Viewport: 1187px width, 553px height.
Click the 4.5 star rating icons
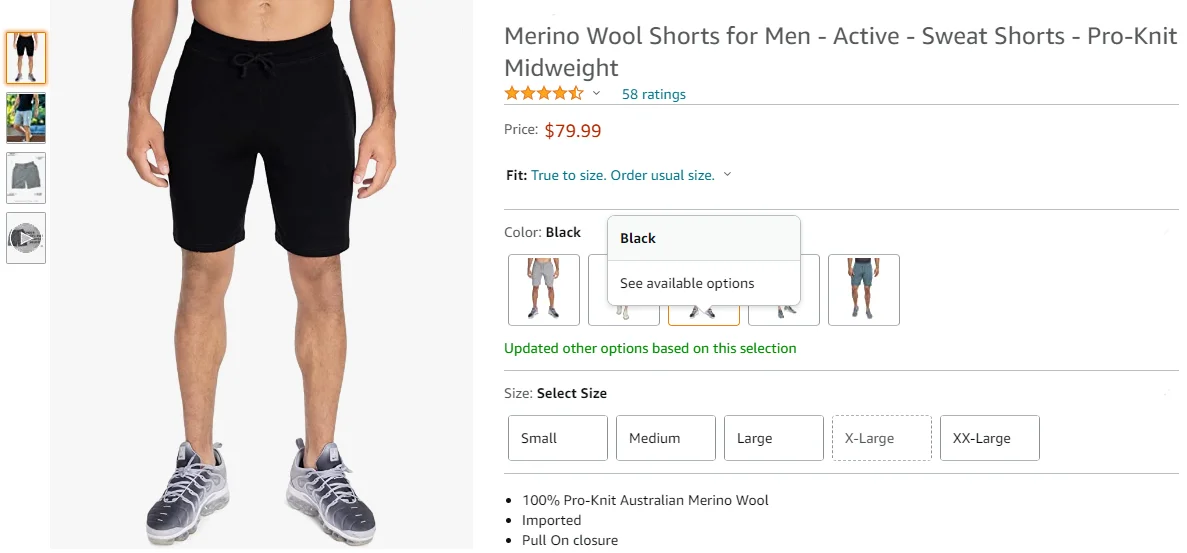543,94
